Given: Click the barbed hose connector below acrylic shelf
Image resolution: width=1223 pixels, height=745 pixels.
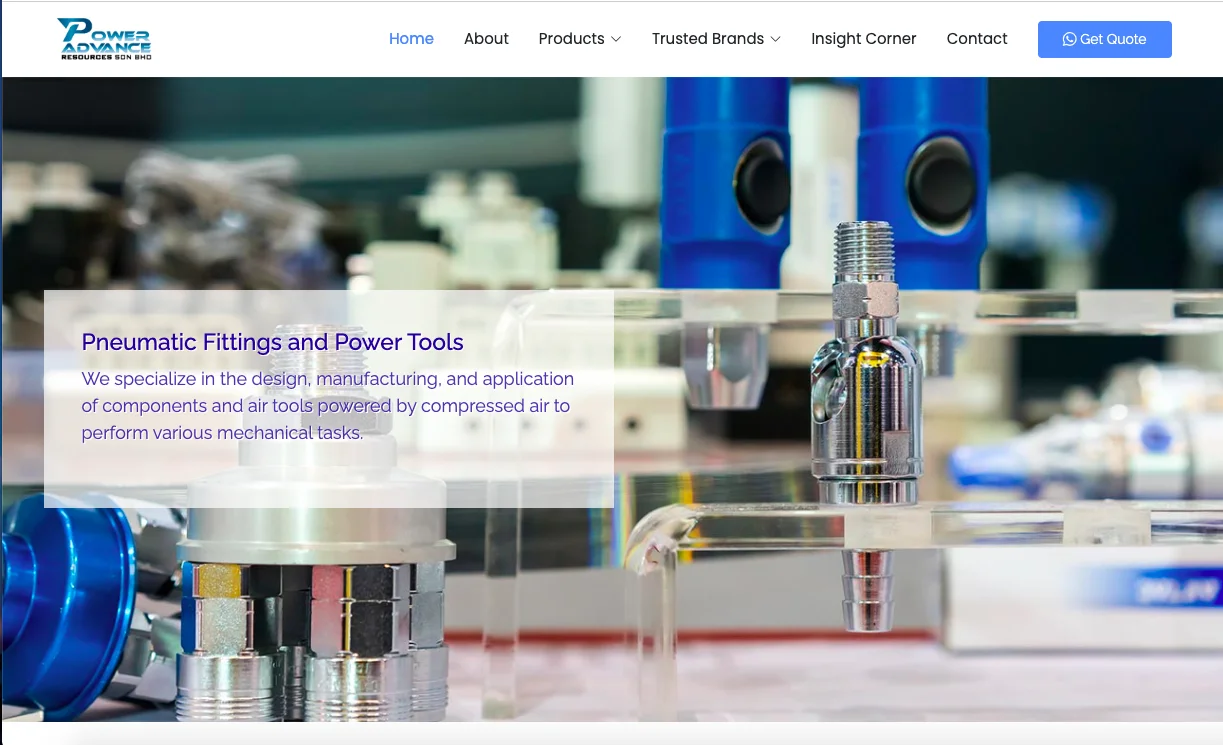Looking at the screenshot, I should [x=866, y=590].
